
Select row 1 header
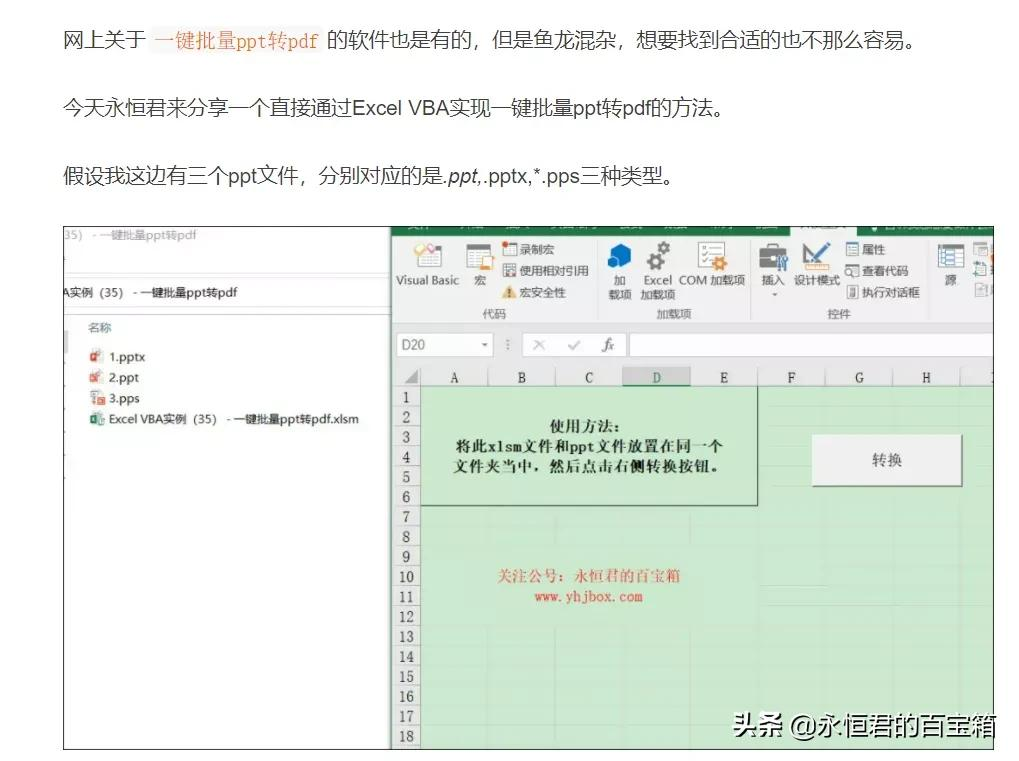(x=407, y=397)
